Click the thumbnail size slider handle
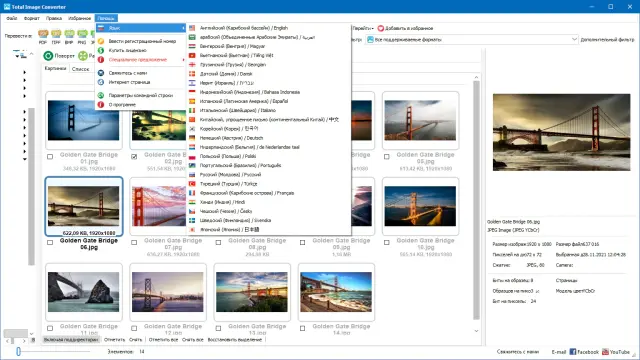This screenshot has height=360, width=640. pos(18,351)
